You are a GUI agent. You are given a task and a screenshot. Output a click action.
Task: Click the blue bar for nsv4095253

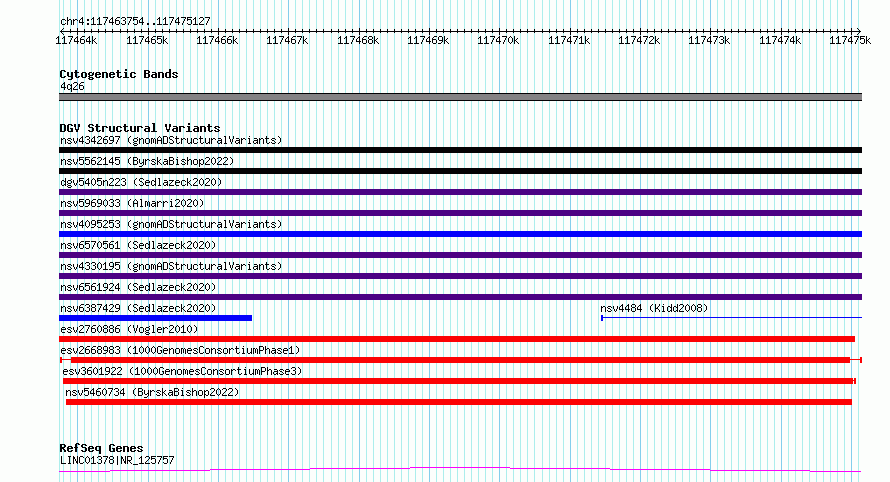(x=460, y=234)
